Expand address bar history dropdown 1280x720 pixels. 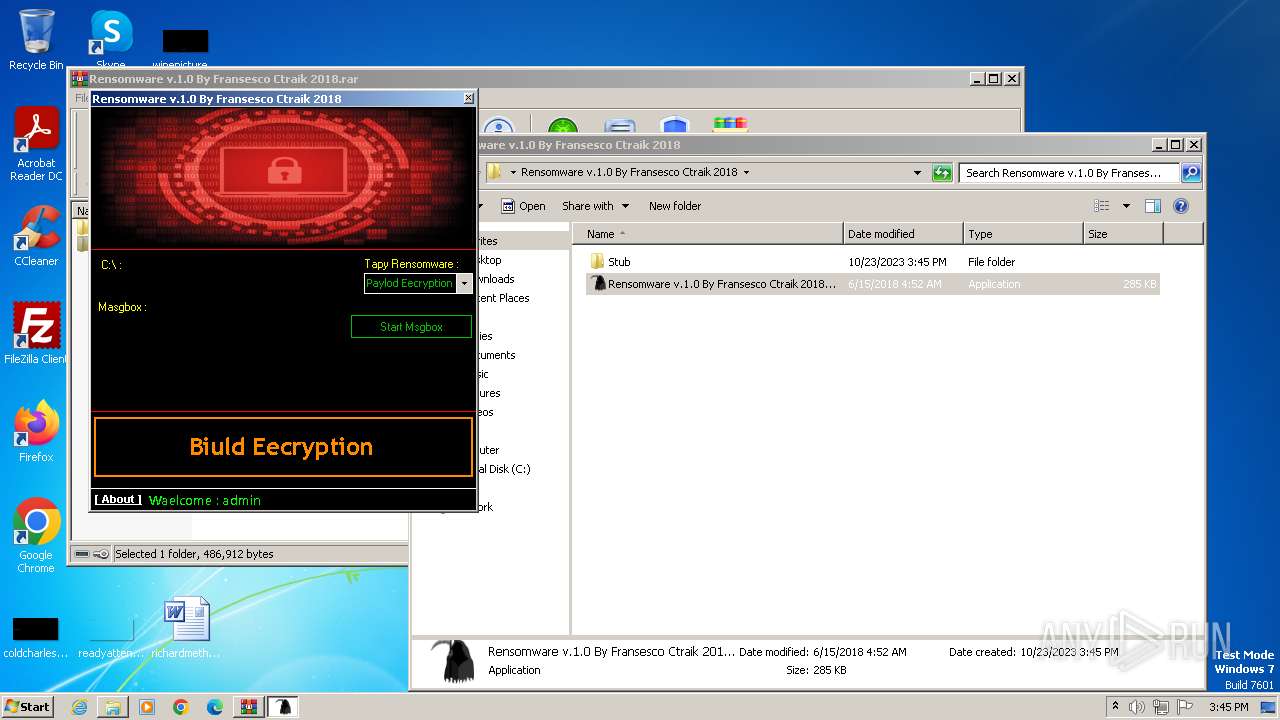pyautogui.click(x=917, y=173)
